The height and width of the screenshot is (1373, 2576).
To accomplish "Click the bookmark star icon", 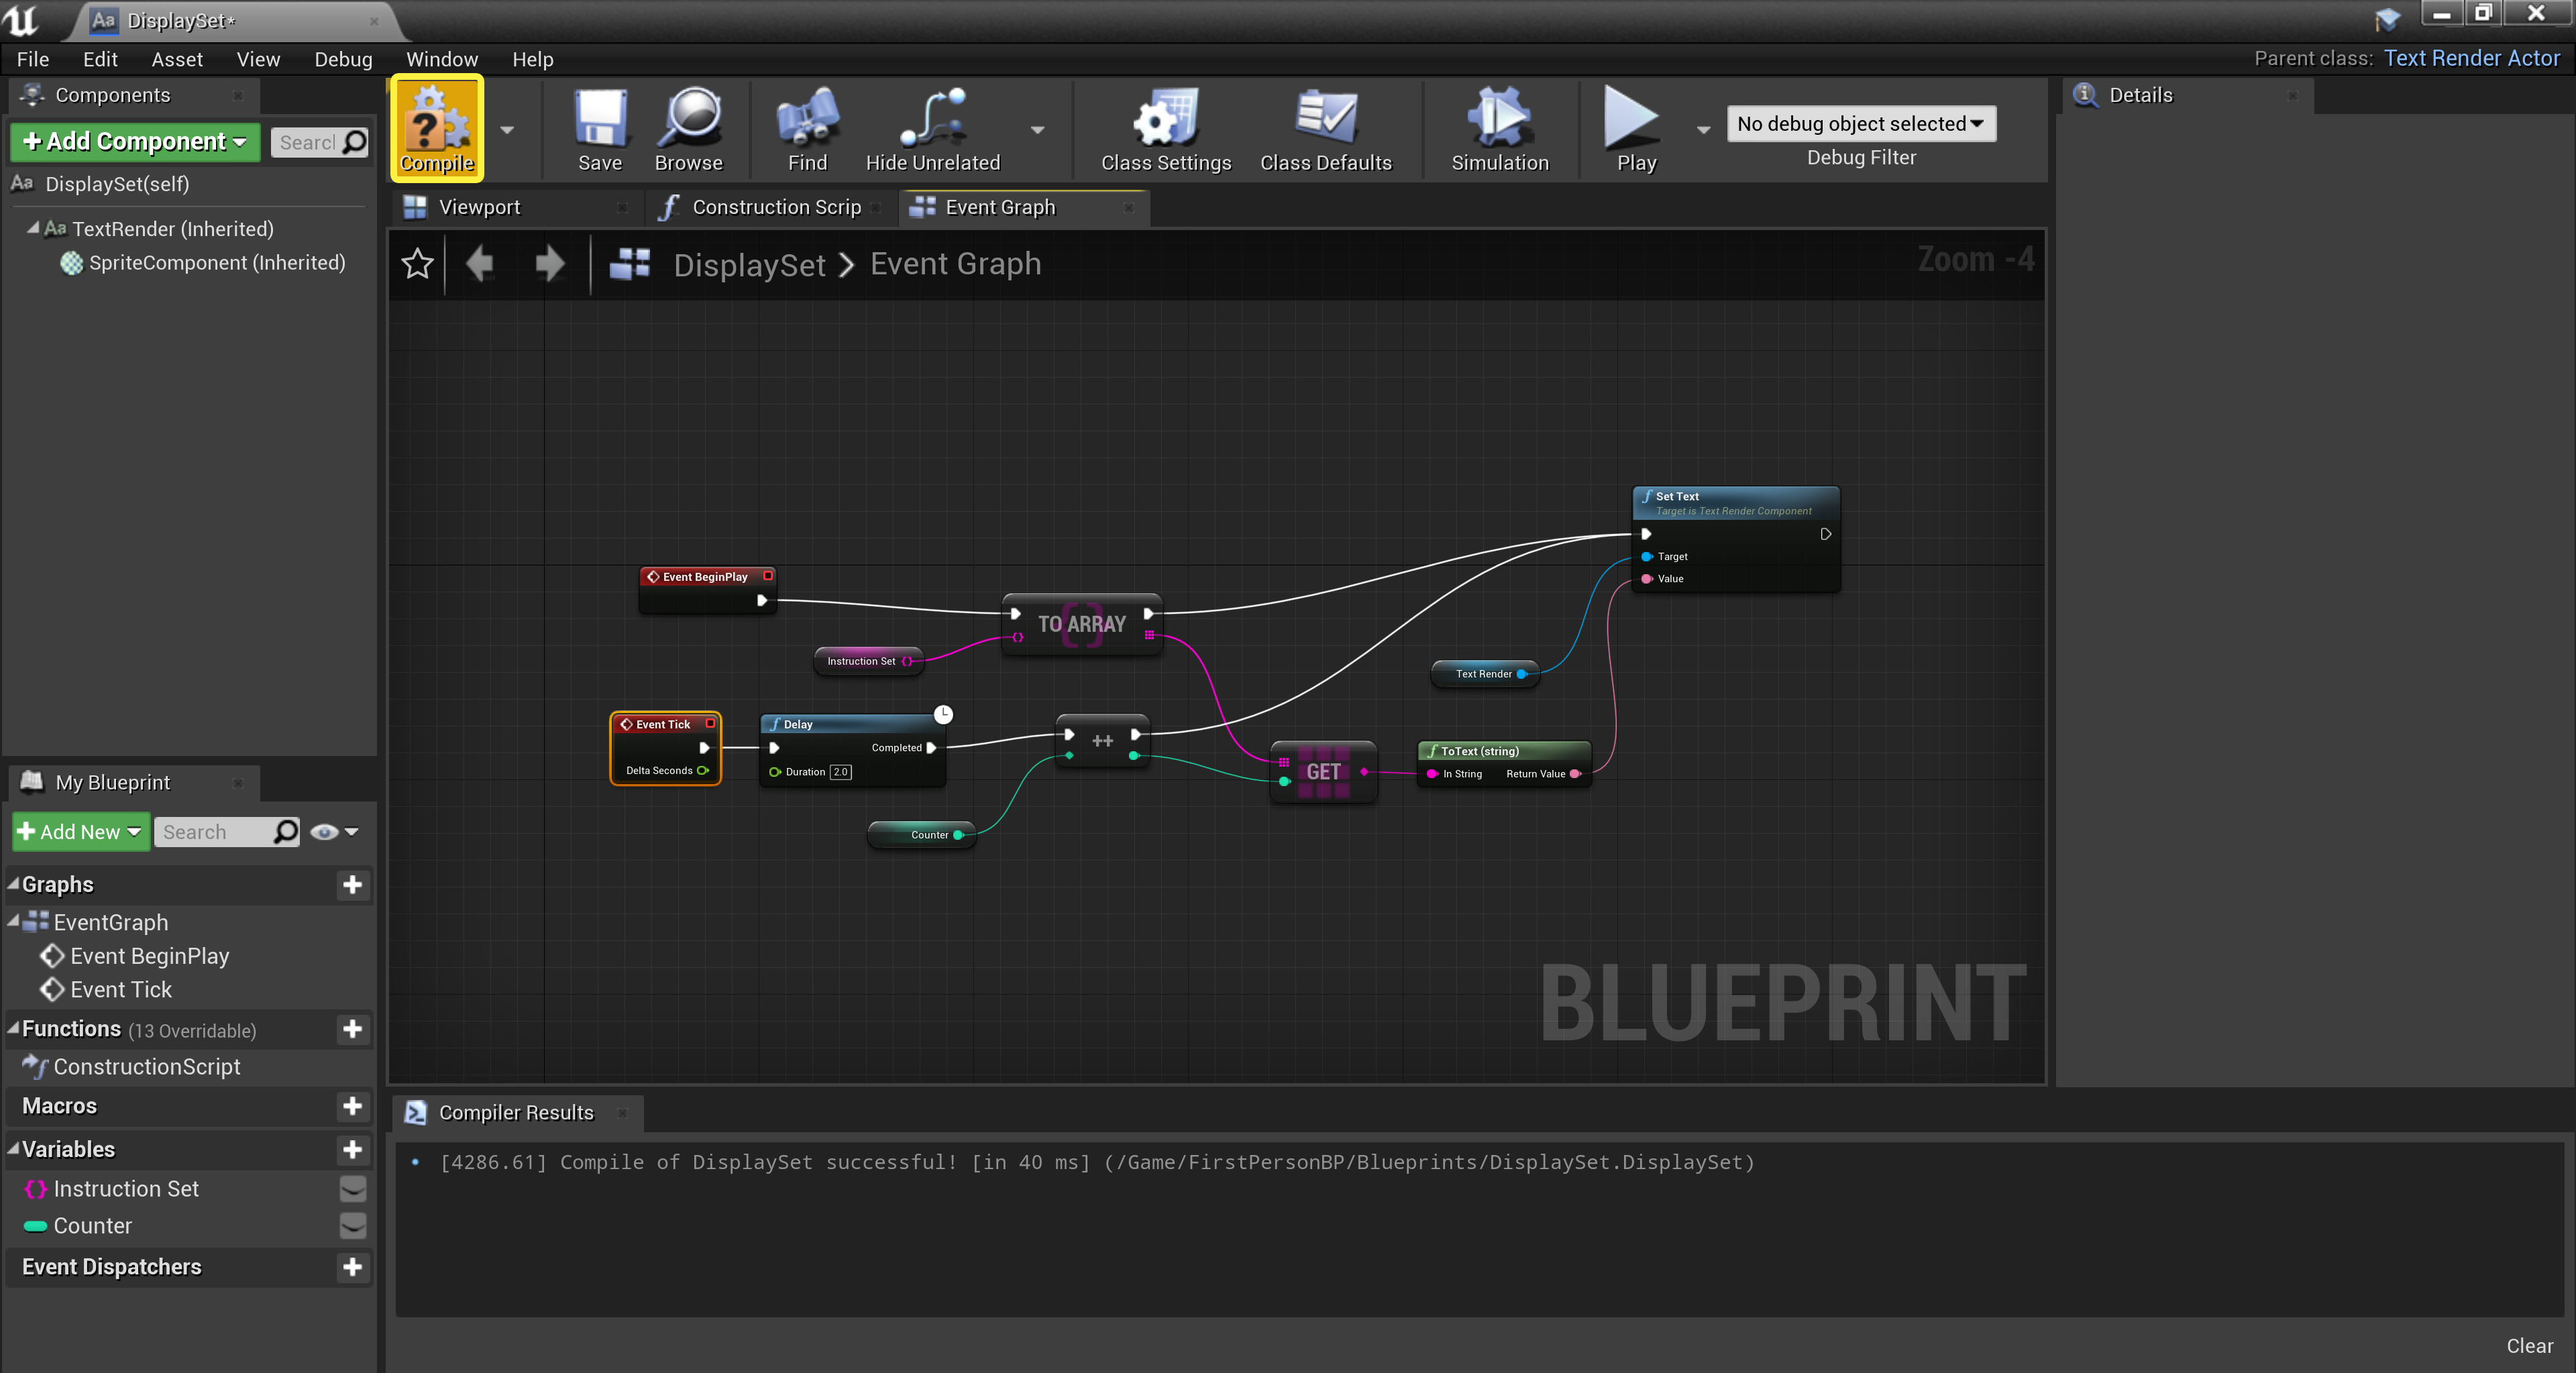I will (417, 264).
